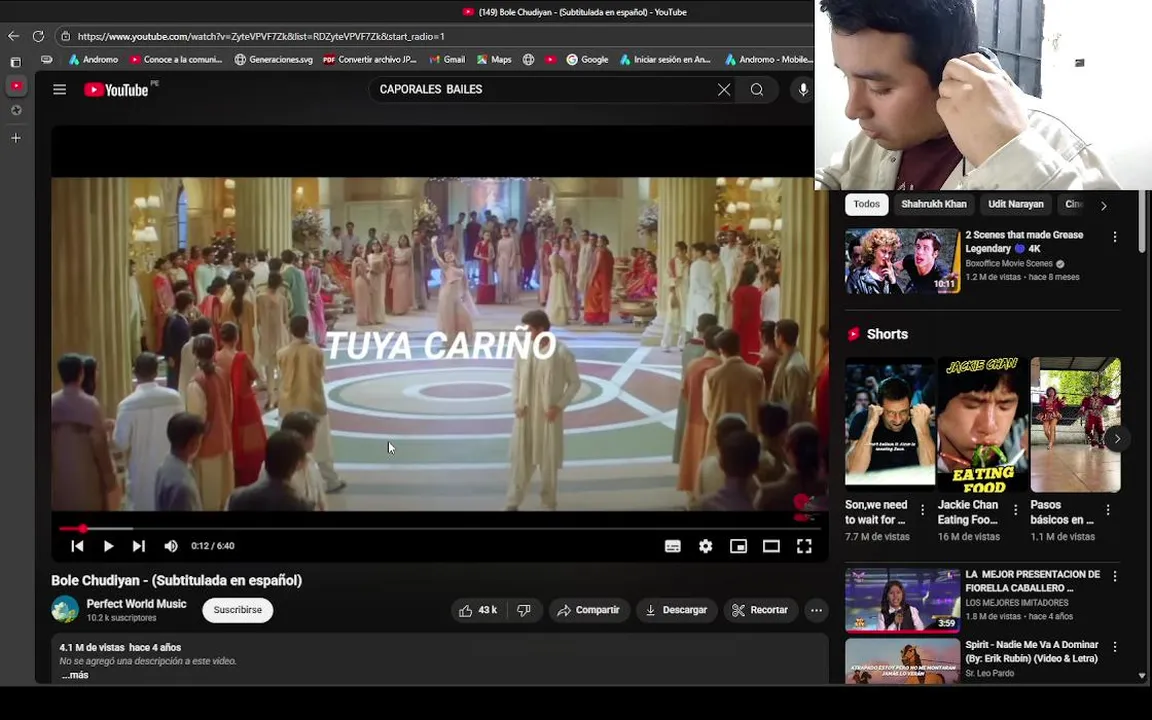Image resolution: width=1152 pixels, height=720 pixels.
Task: Open more actions ellipsis below video
Action: [x=816, y=610]
